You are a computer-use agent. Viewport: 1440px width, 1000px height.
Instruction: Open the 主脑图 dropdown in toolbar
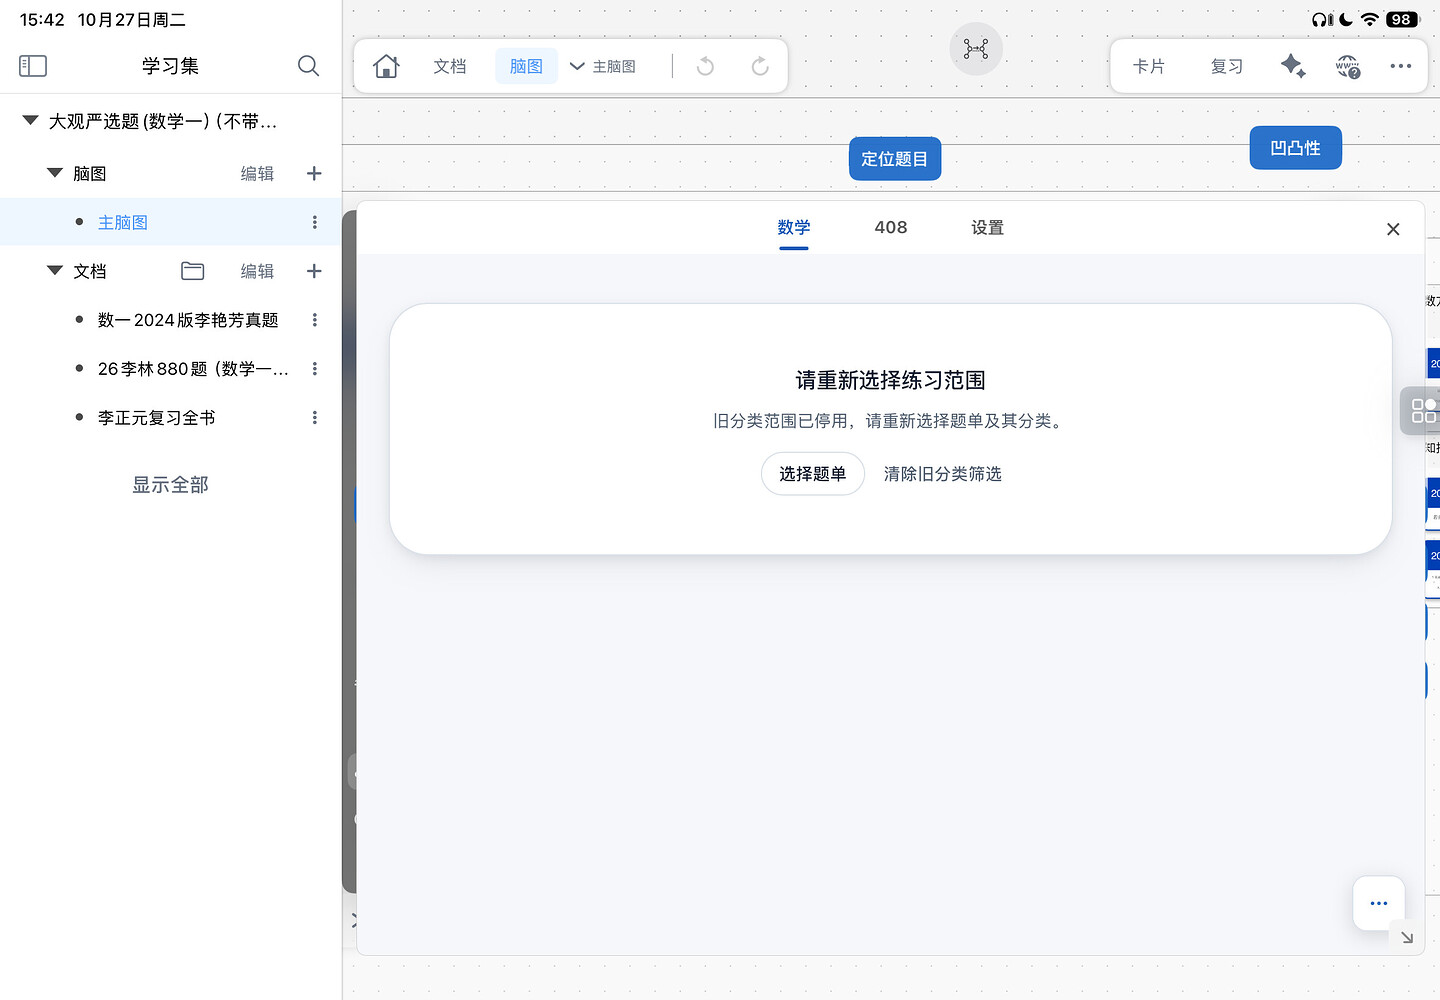click(603, 66)
